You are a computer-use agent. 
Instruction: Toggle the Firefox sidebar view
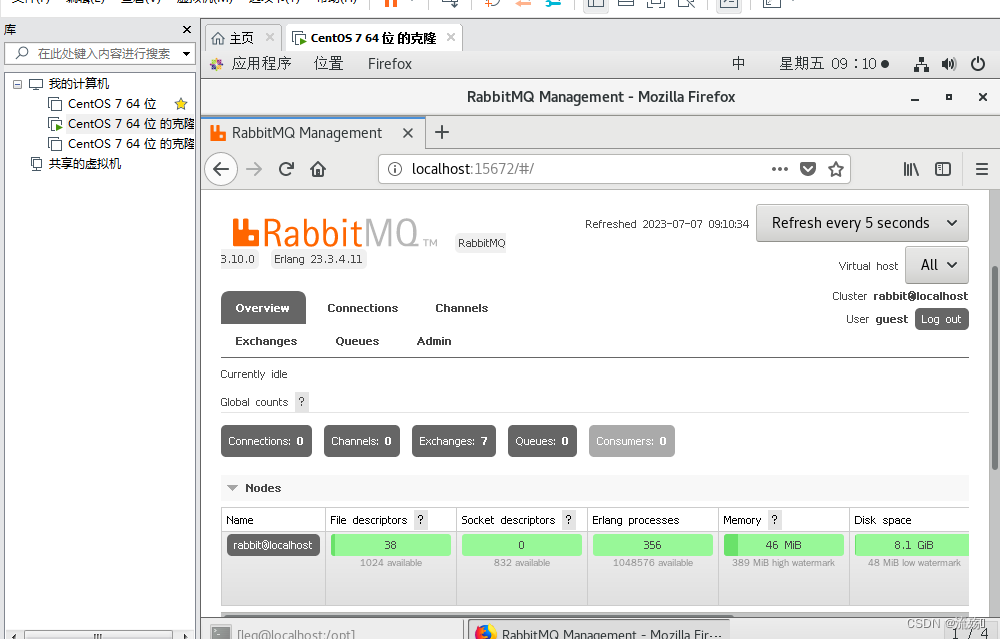point(943,169)
